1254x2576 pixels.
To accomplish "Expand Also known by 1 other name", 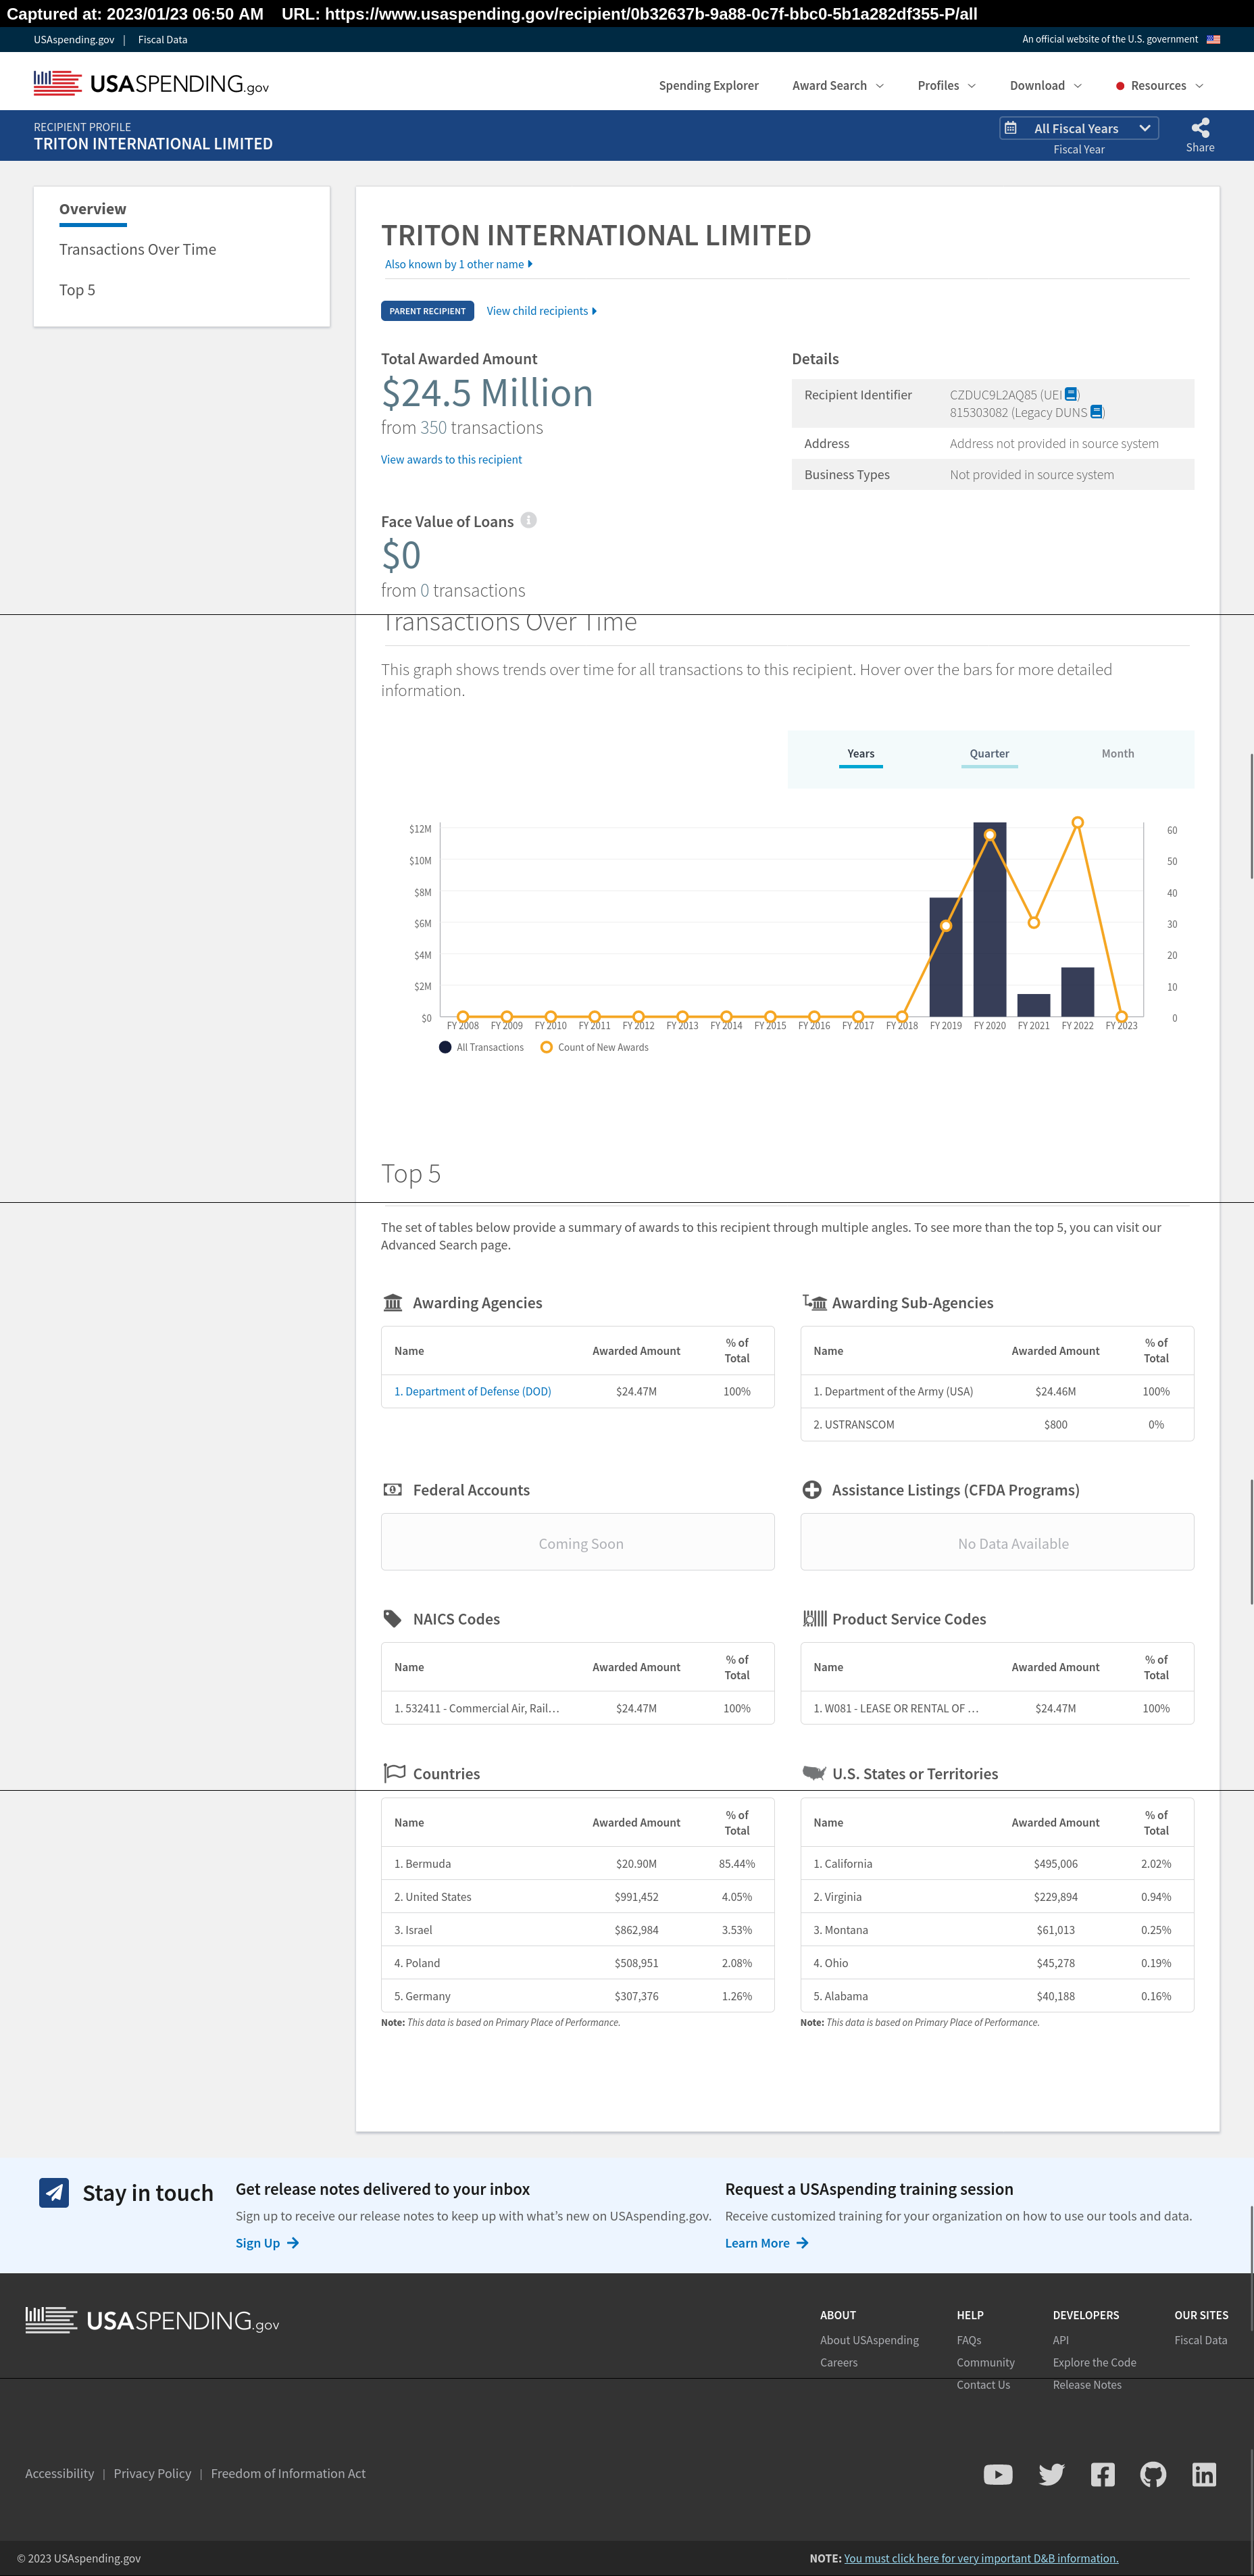I will pyautogui.click(x=458, y=264).
